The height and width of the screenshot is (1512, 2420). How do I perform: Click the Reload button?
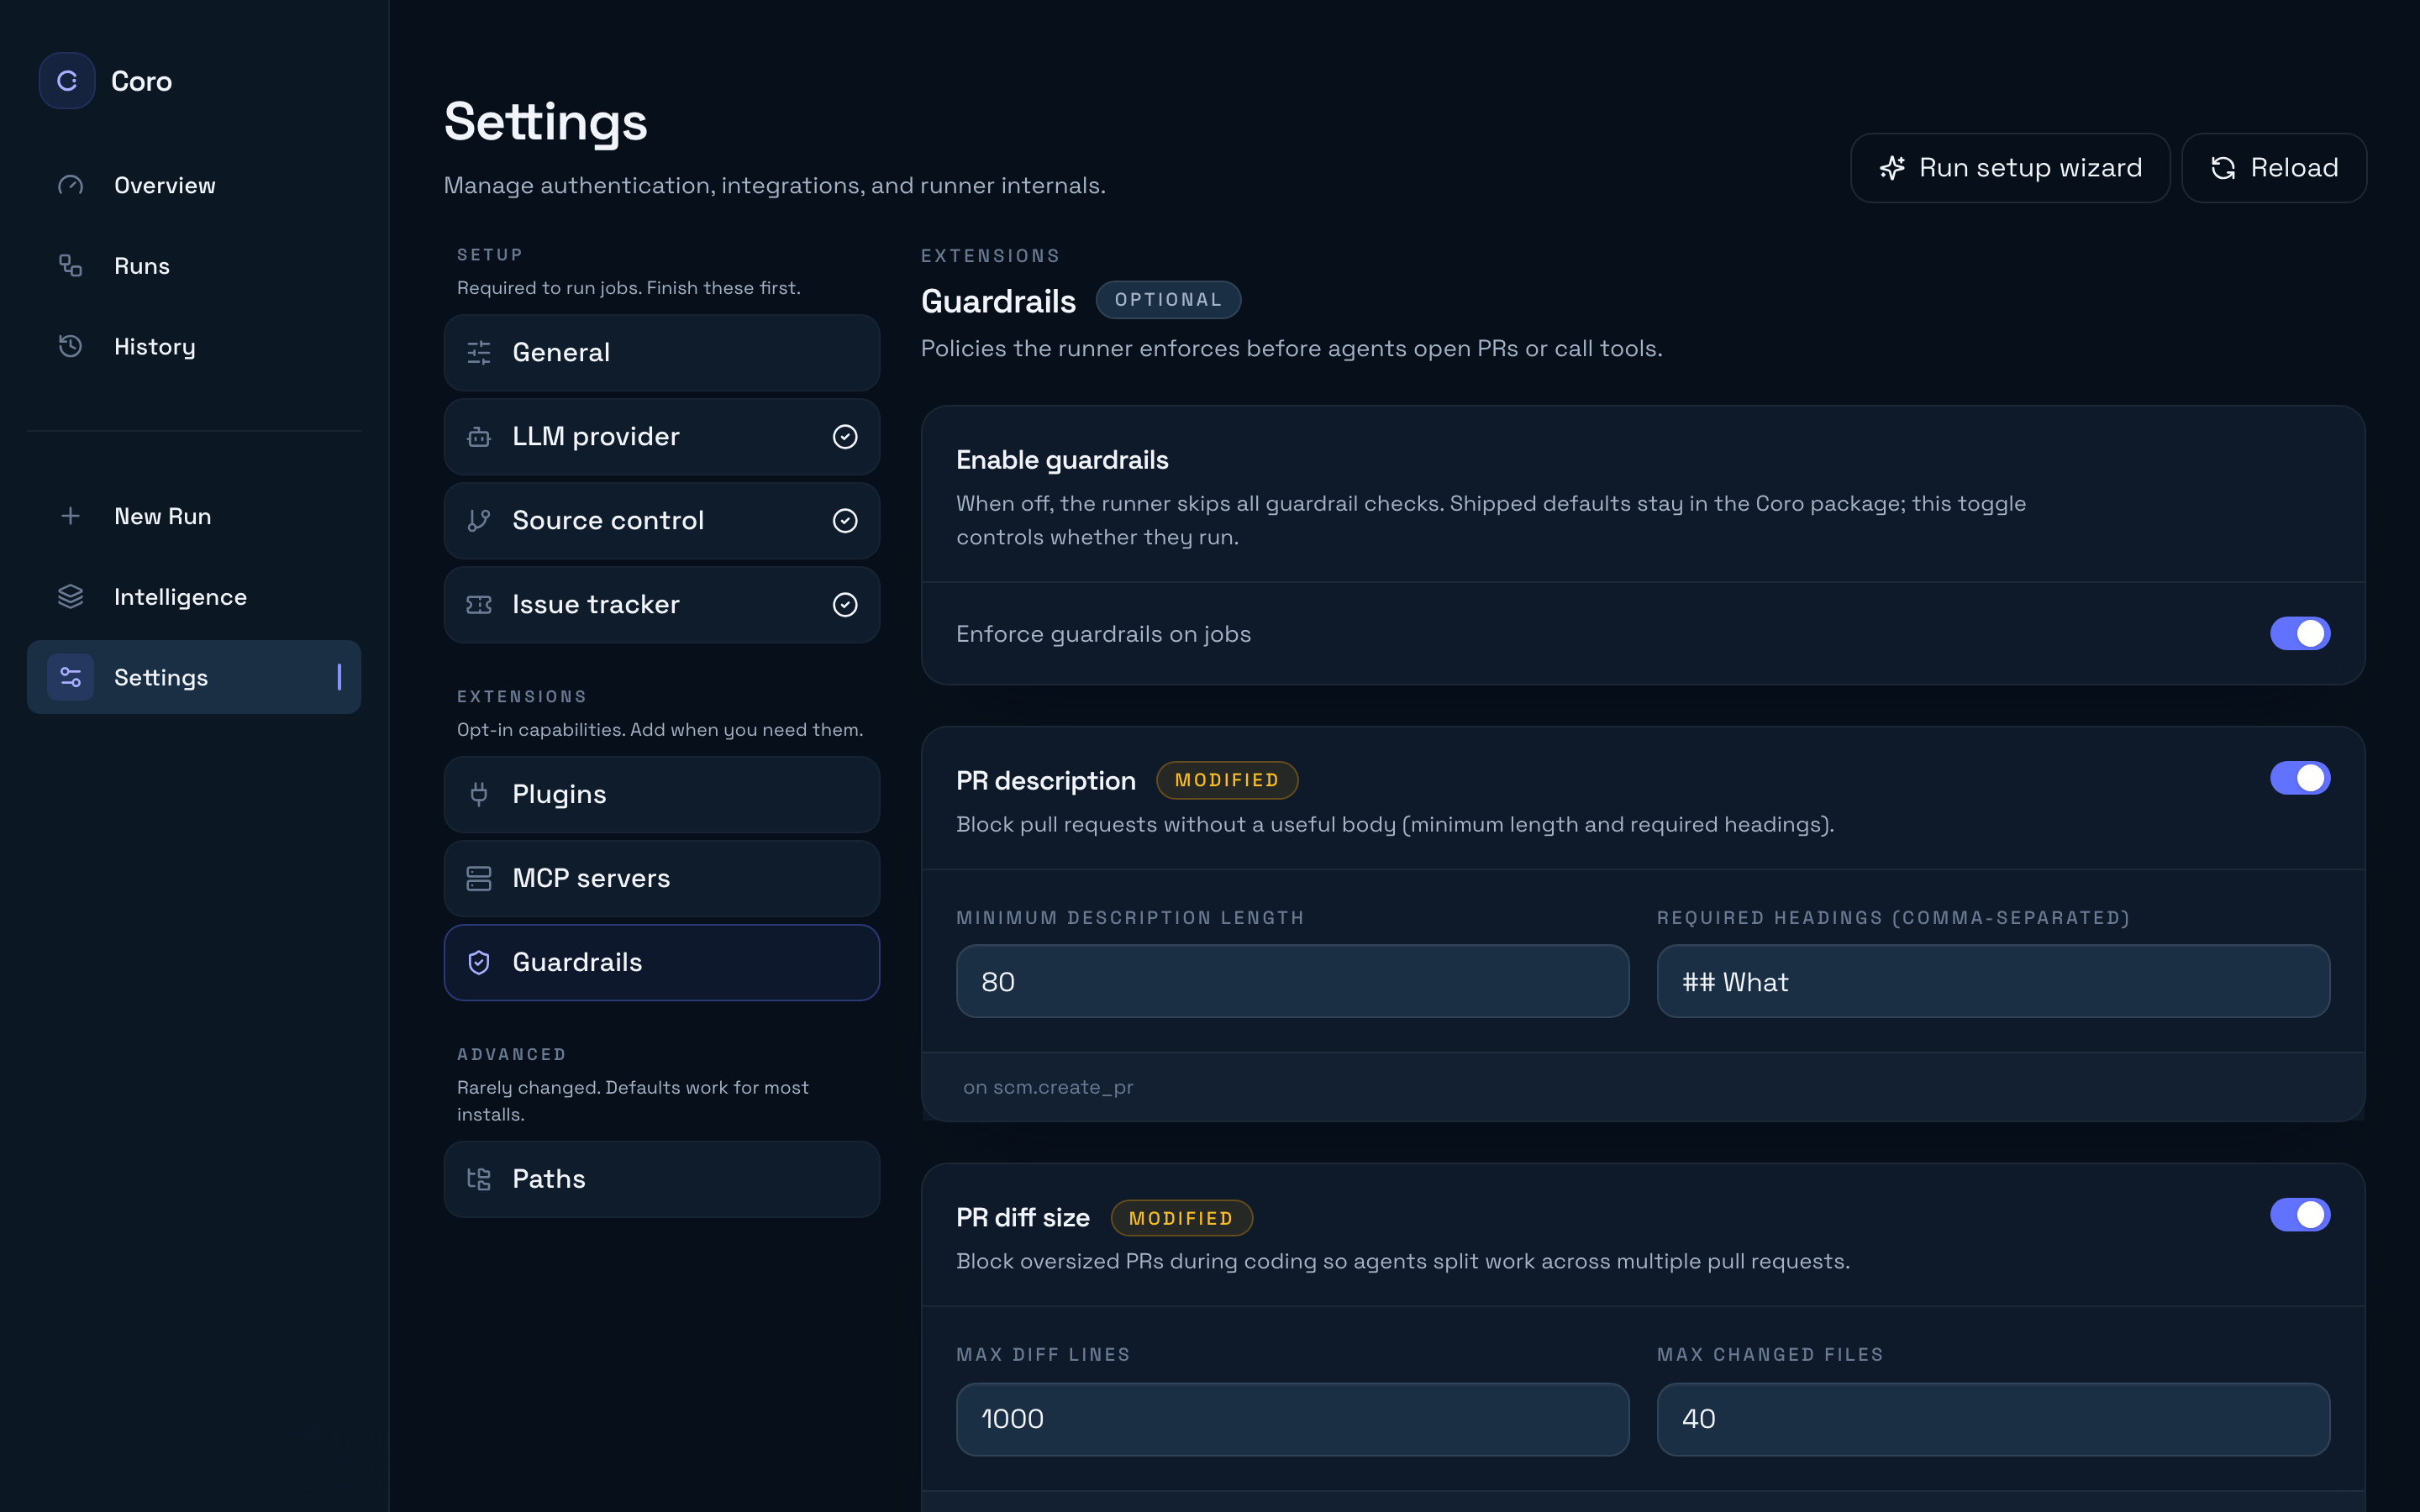pyautogui.click(x=2274, y=168)
